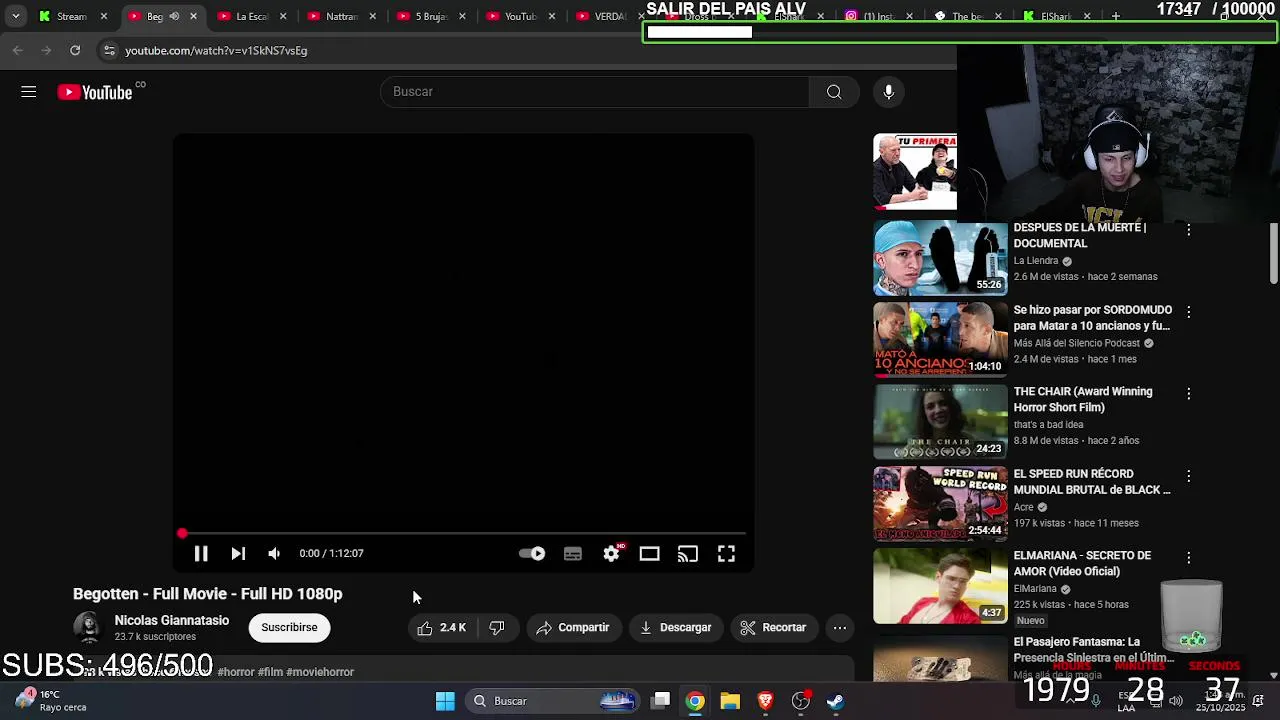Open the Windows Start menu
Image resolution: width=1280 pixels, height=720 pixels.
(x=445, y=701)
